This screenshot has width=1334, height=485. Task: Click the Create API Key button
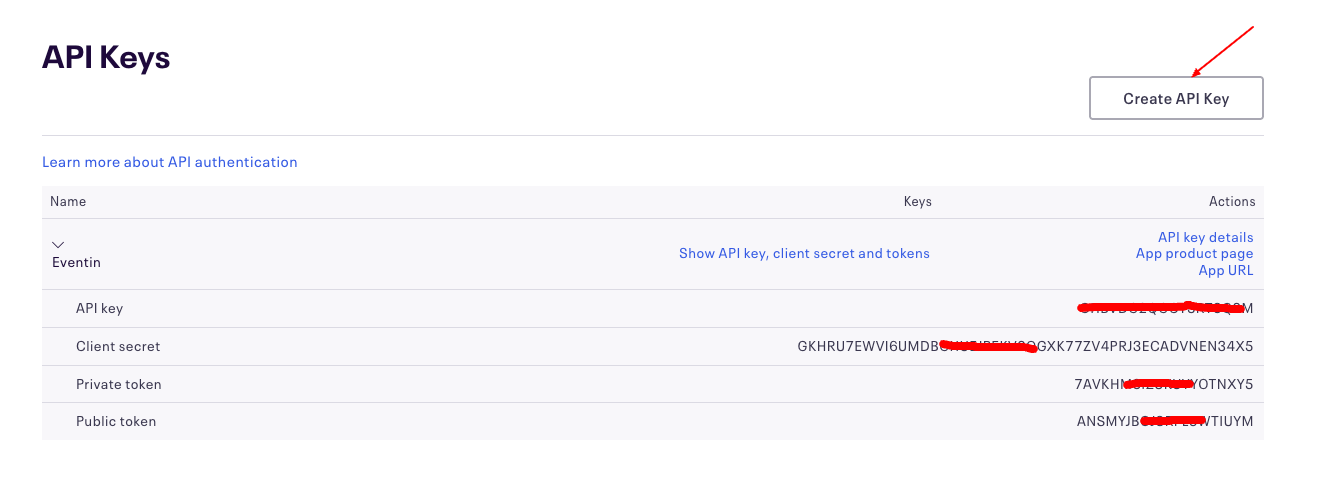1176,98
